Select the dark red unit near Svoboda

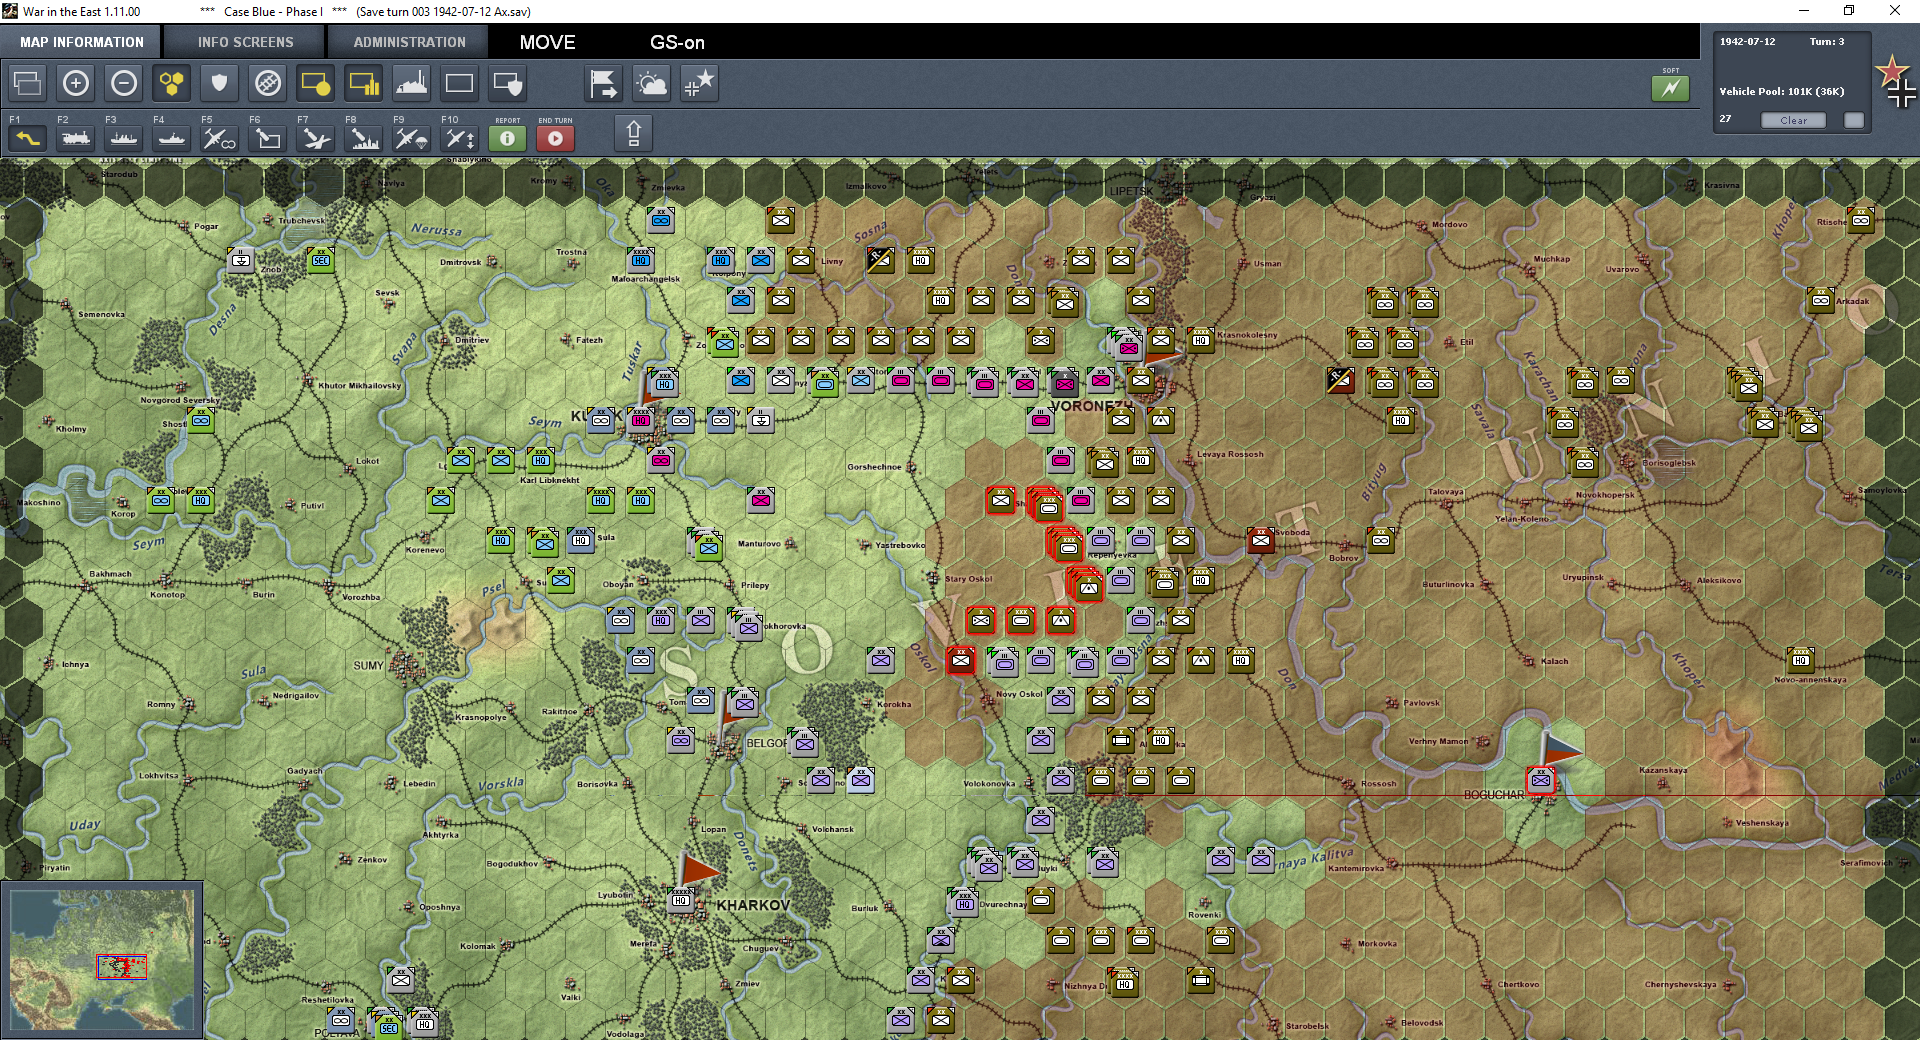(1261, 540)
